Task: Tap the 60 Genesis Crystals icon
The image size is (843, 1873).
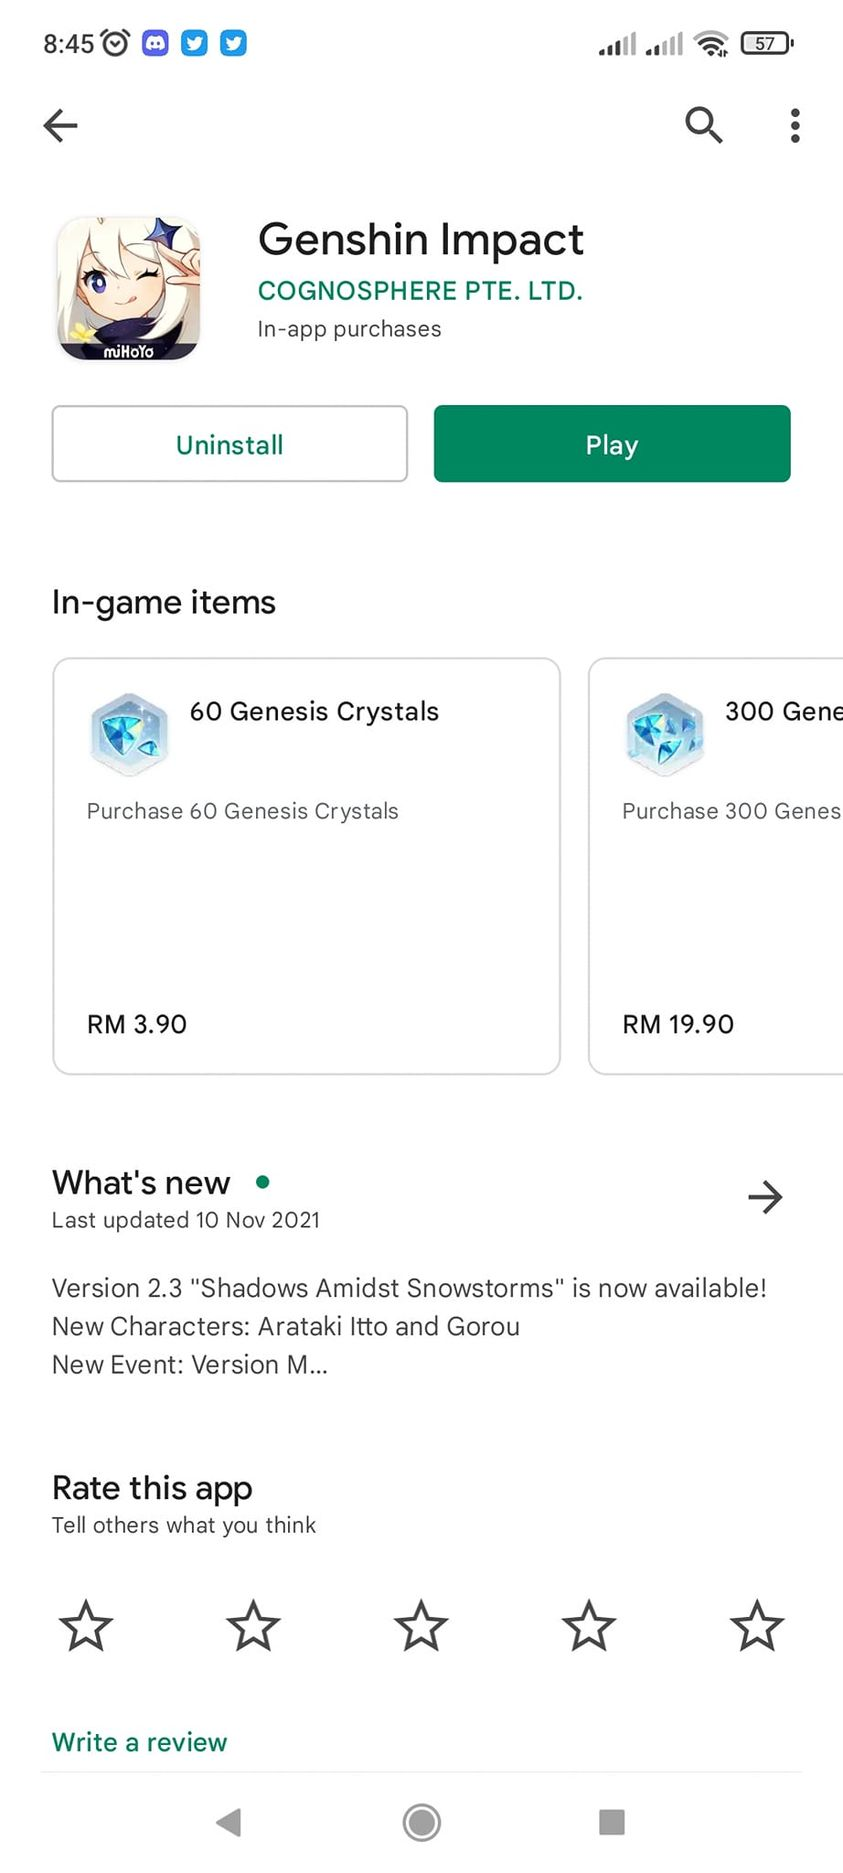Action: pos(128,733)
